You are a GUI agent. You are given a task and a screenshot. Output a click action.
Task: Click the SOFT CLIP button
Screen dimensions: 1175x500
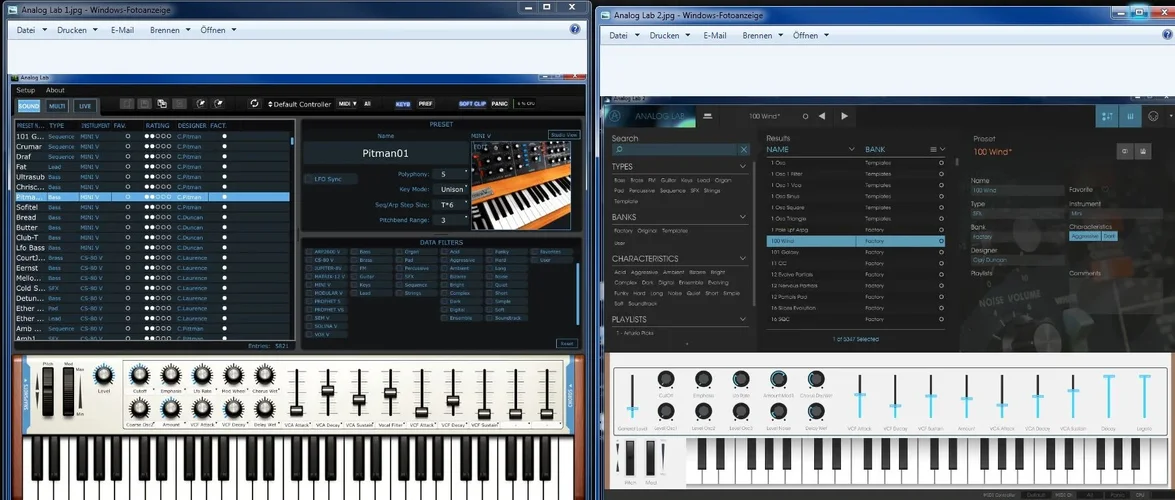point(472,103)
